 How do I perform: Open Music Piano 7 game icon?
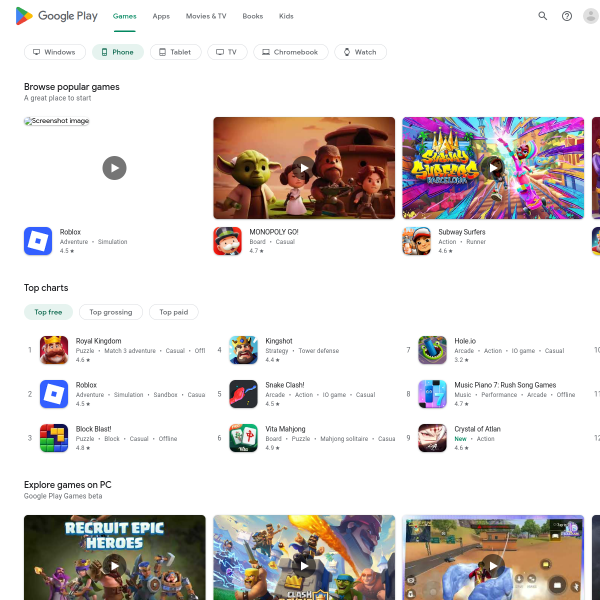(x=432, y=394)
